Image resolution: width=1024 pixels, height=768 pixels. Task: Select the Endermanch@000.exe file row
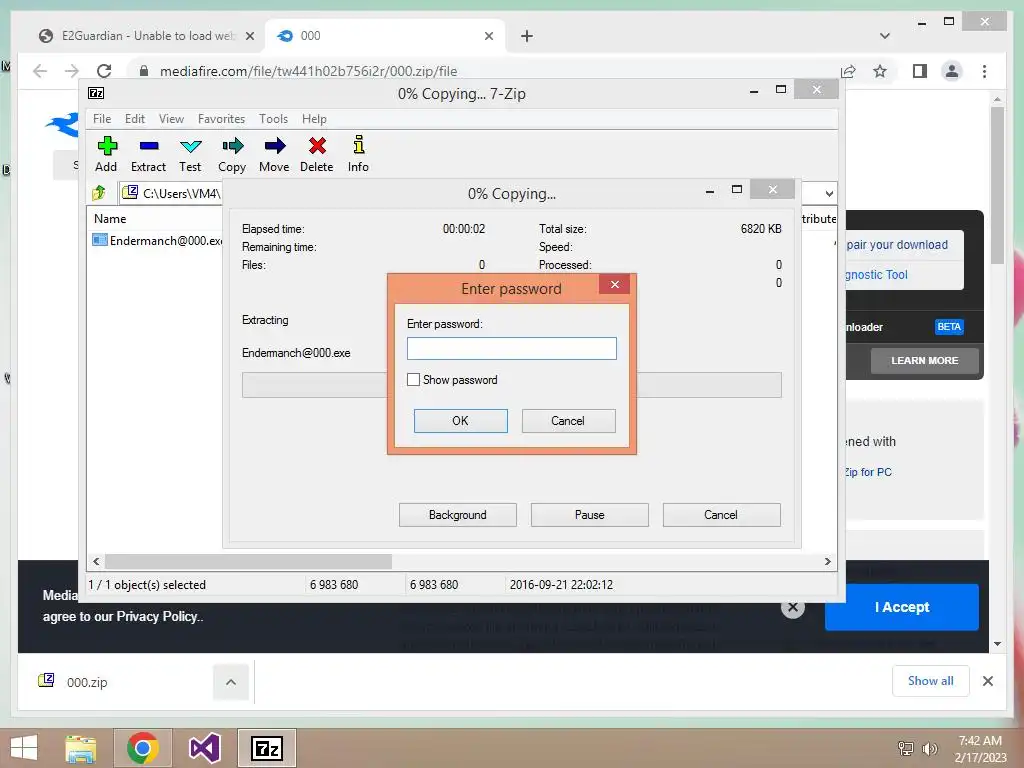[157, 240]
